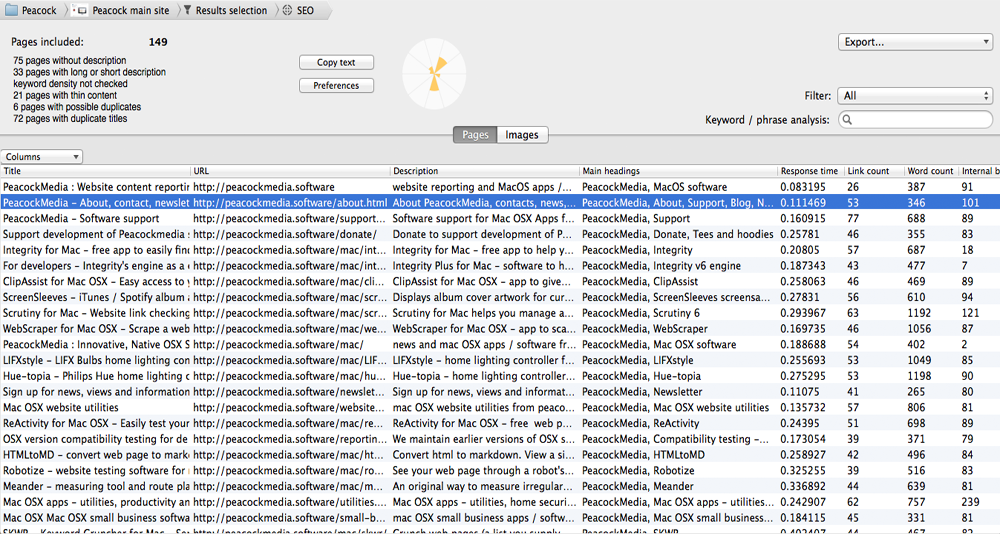Click the Results selection funnel icon
The width and height of the screenshot is (1000, 534).
pos(187,11)
